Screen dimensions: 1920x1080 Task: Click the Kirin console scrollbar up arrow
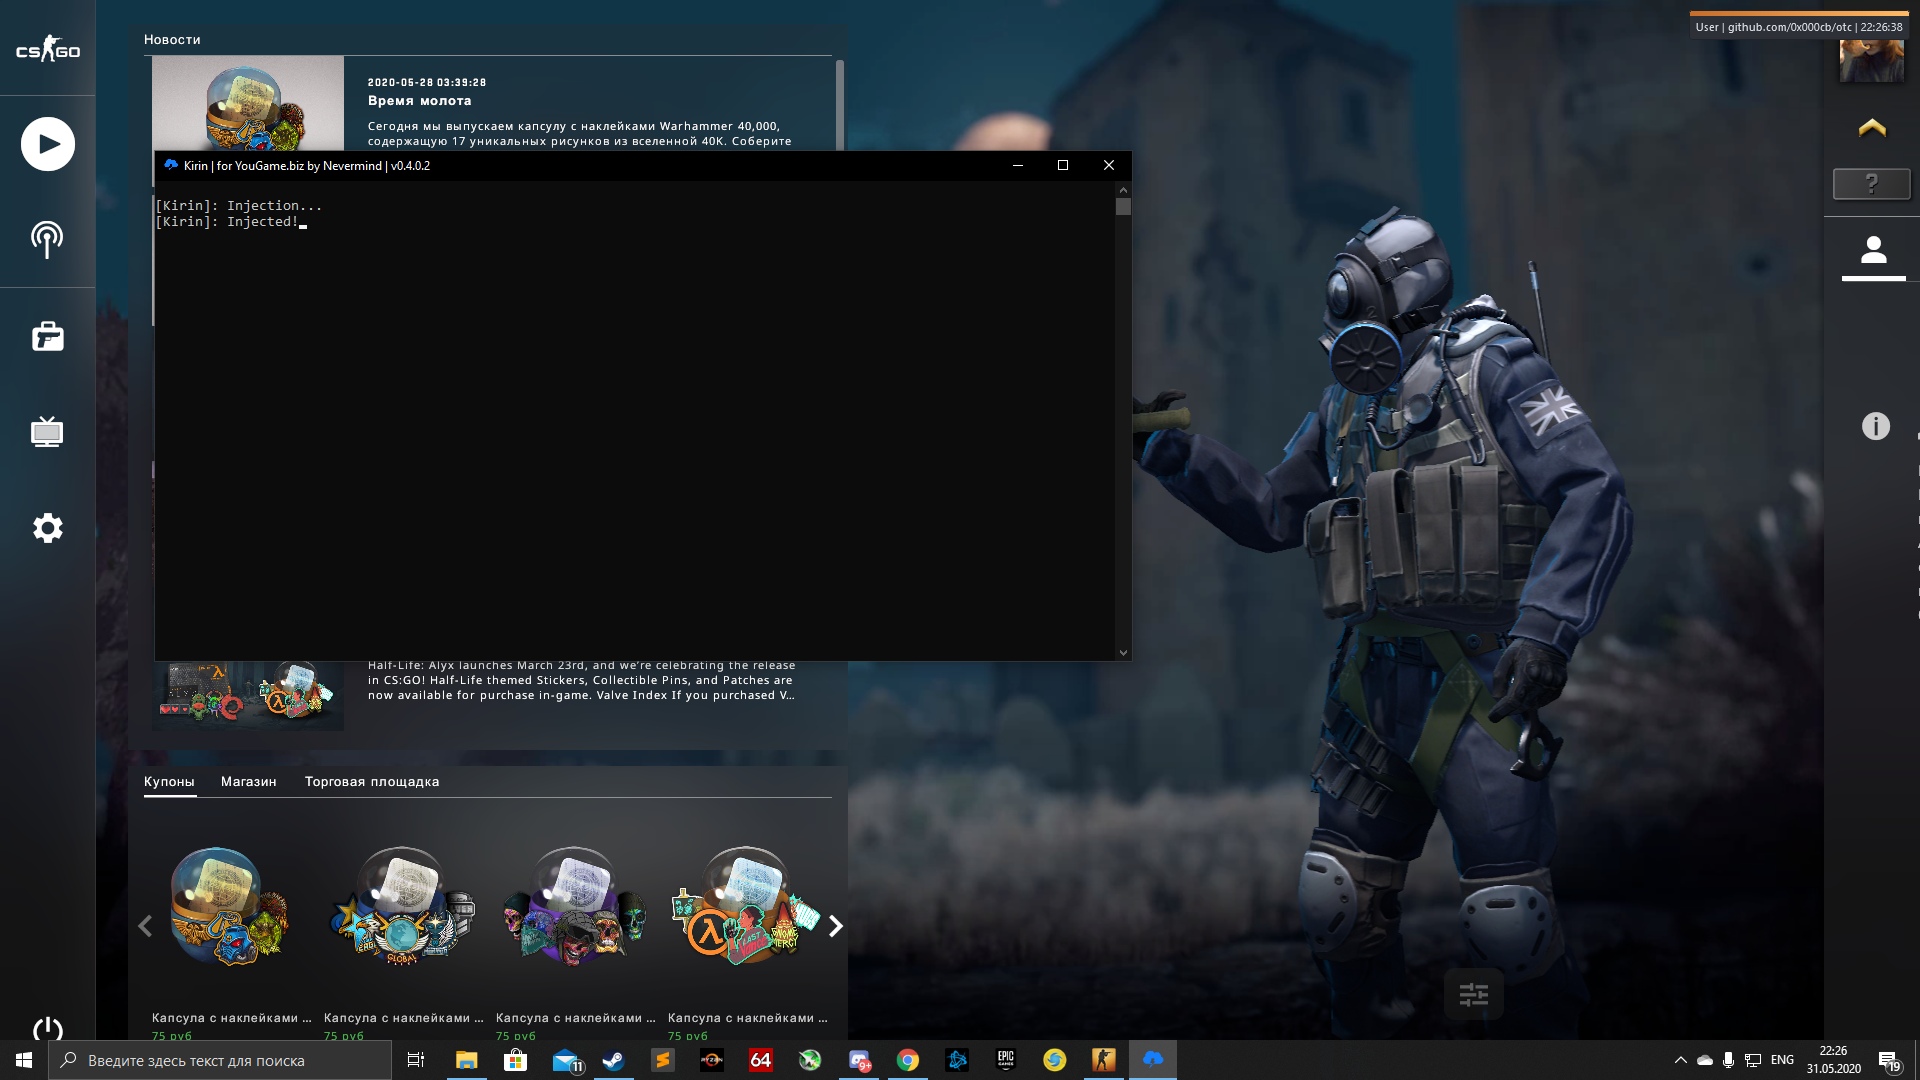(1123, 190)
